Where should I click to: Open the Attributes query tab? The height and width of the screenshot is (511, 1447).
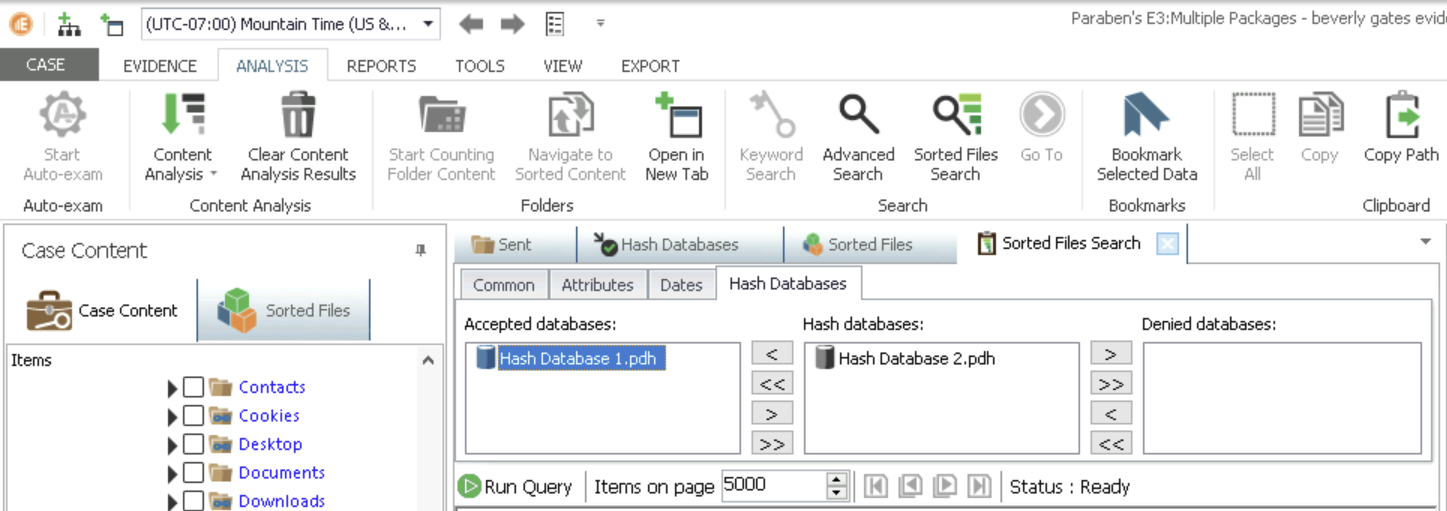(597, 285)
